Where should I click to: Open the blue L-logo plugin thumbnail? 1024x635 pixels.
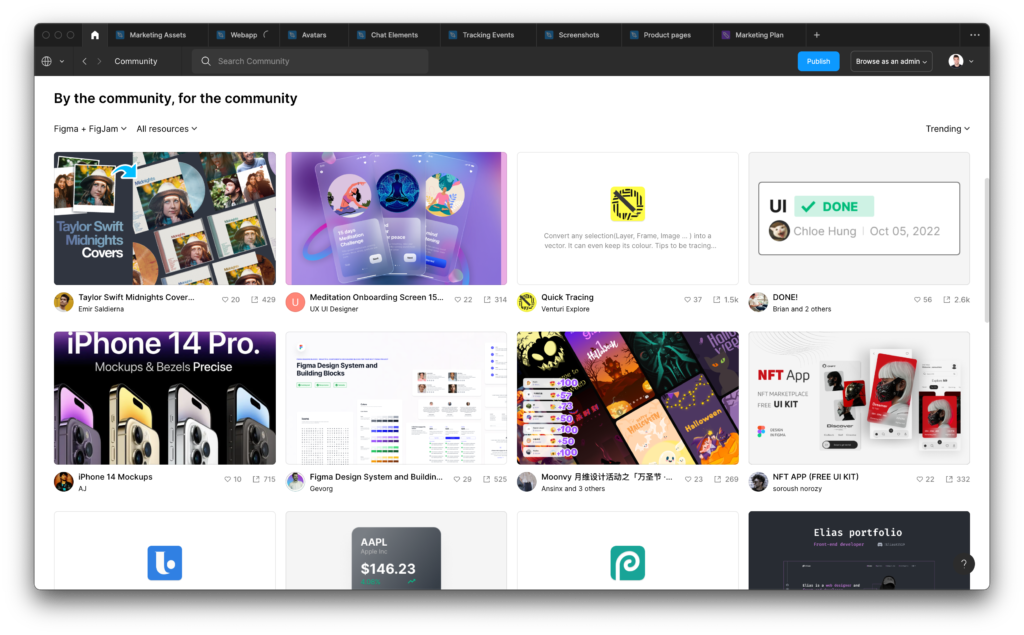tap(165, 551)
